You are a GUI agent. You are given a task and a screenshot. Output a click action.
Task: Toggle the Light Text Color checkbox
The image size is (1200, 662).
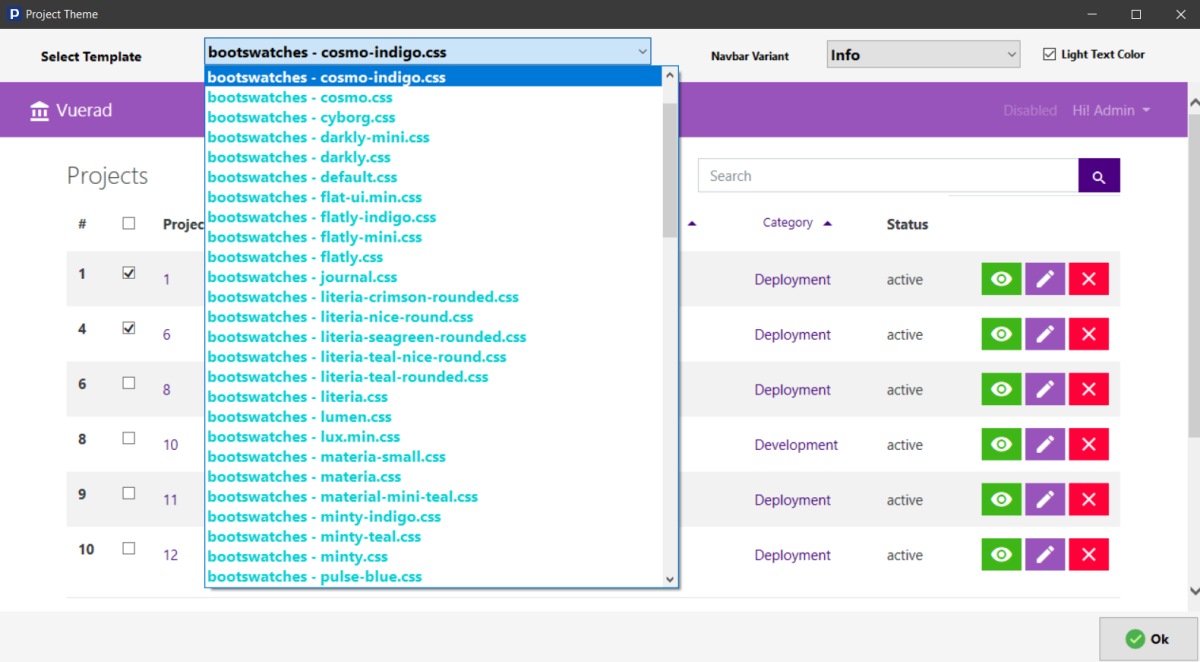coord(1049,54)
